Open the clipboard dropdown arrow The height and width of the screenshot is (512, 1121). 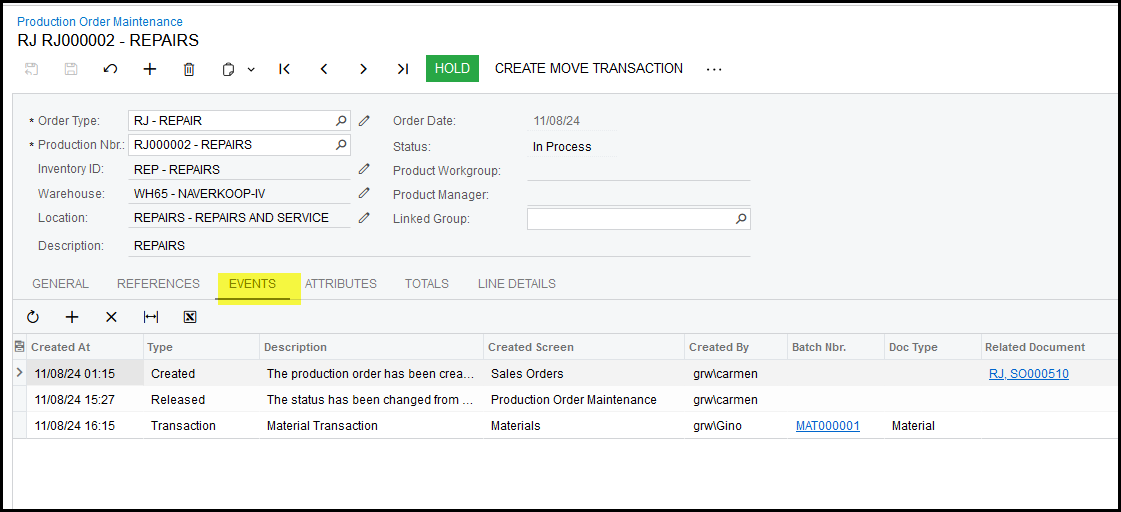pyautogui.click(x=251, y=69)
